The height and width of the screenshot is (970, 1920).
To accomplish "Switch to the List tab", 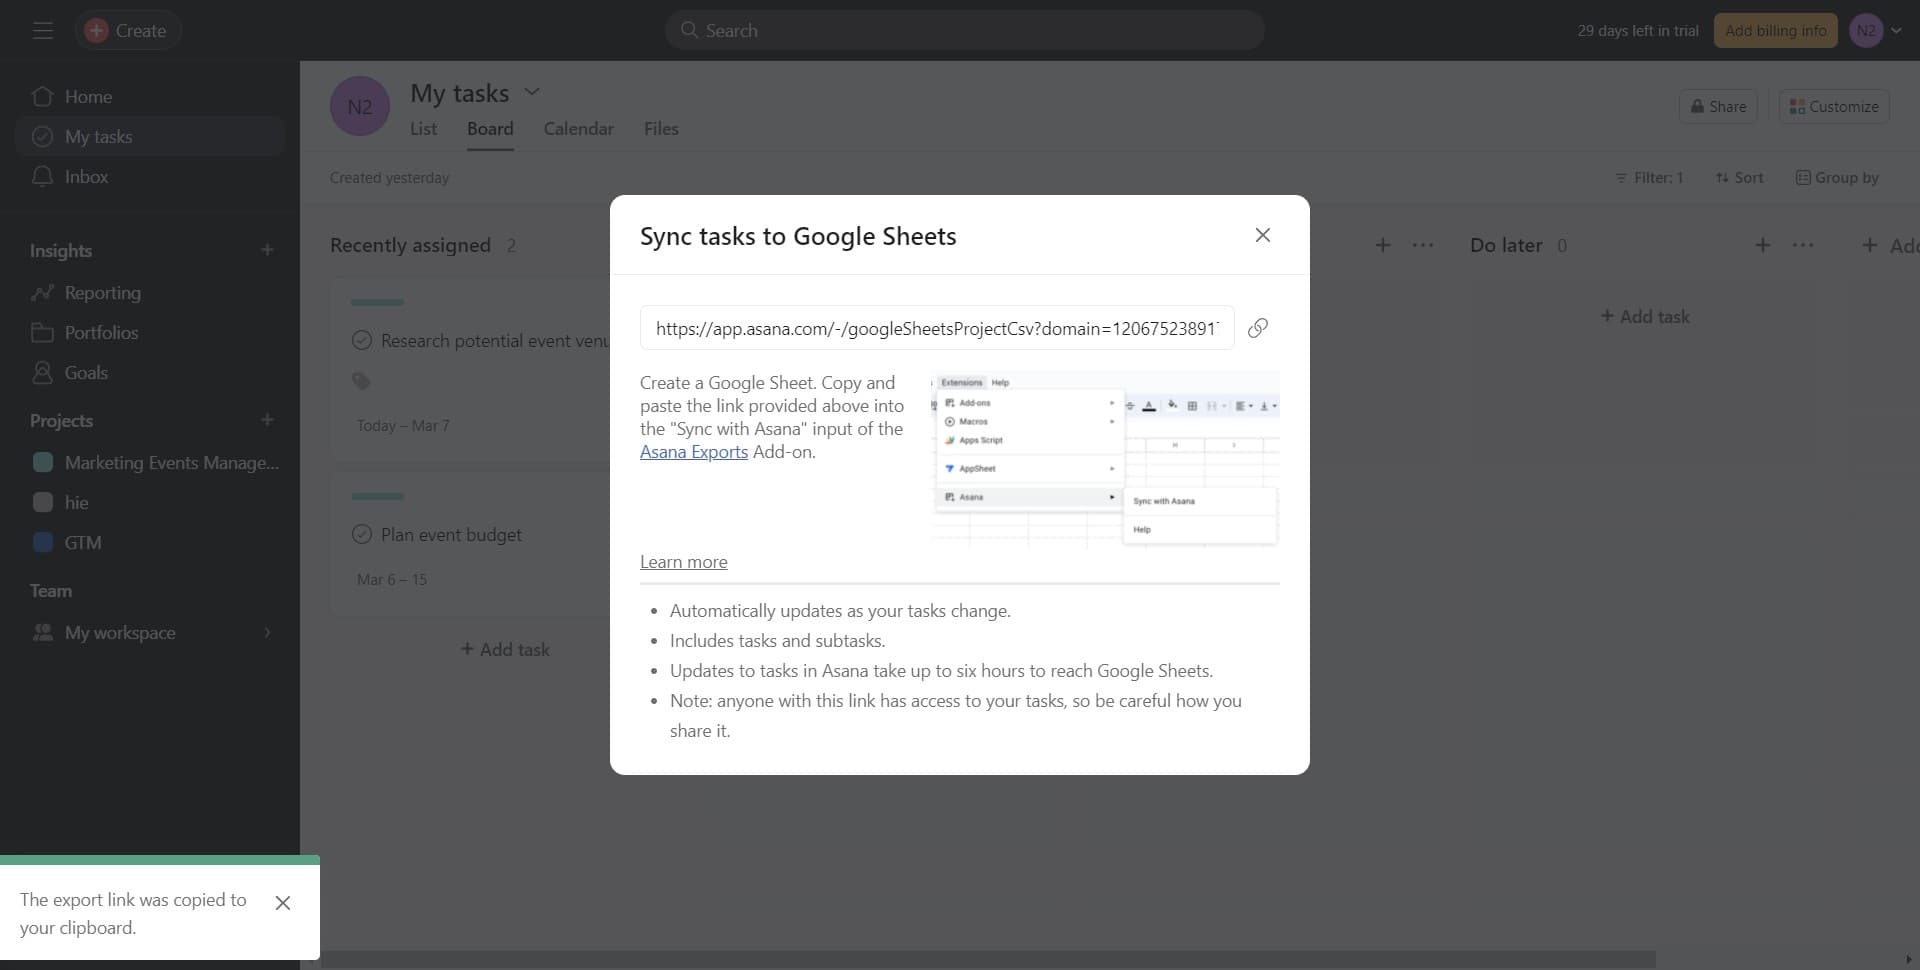I will pos(423,128).
